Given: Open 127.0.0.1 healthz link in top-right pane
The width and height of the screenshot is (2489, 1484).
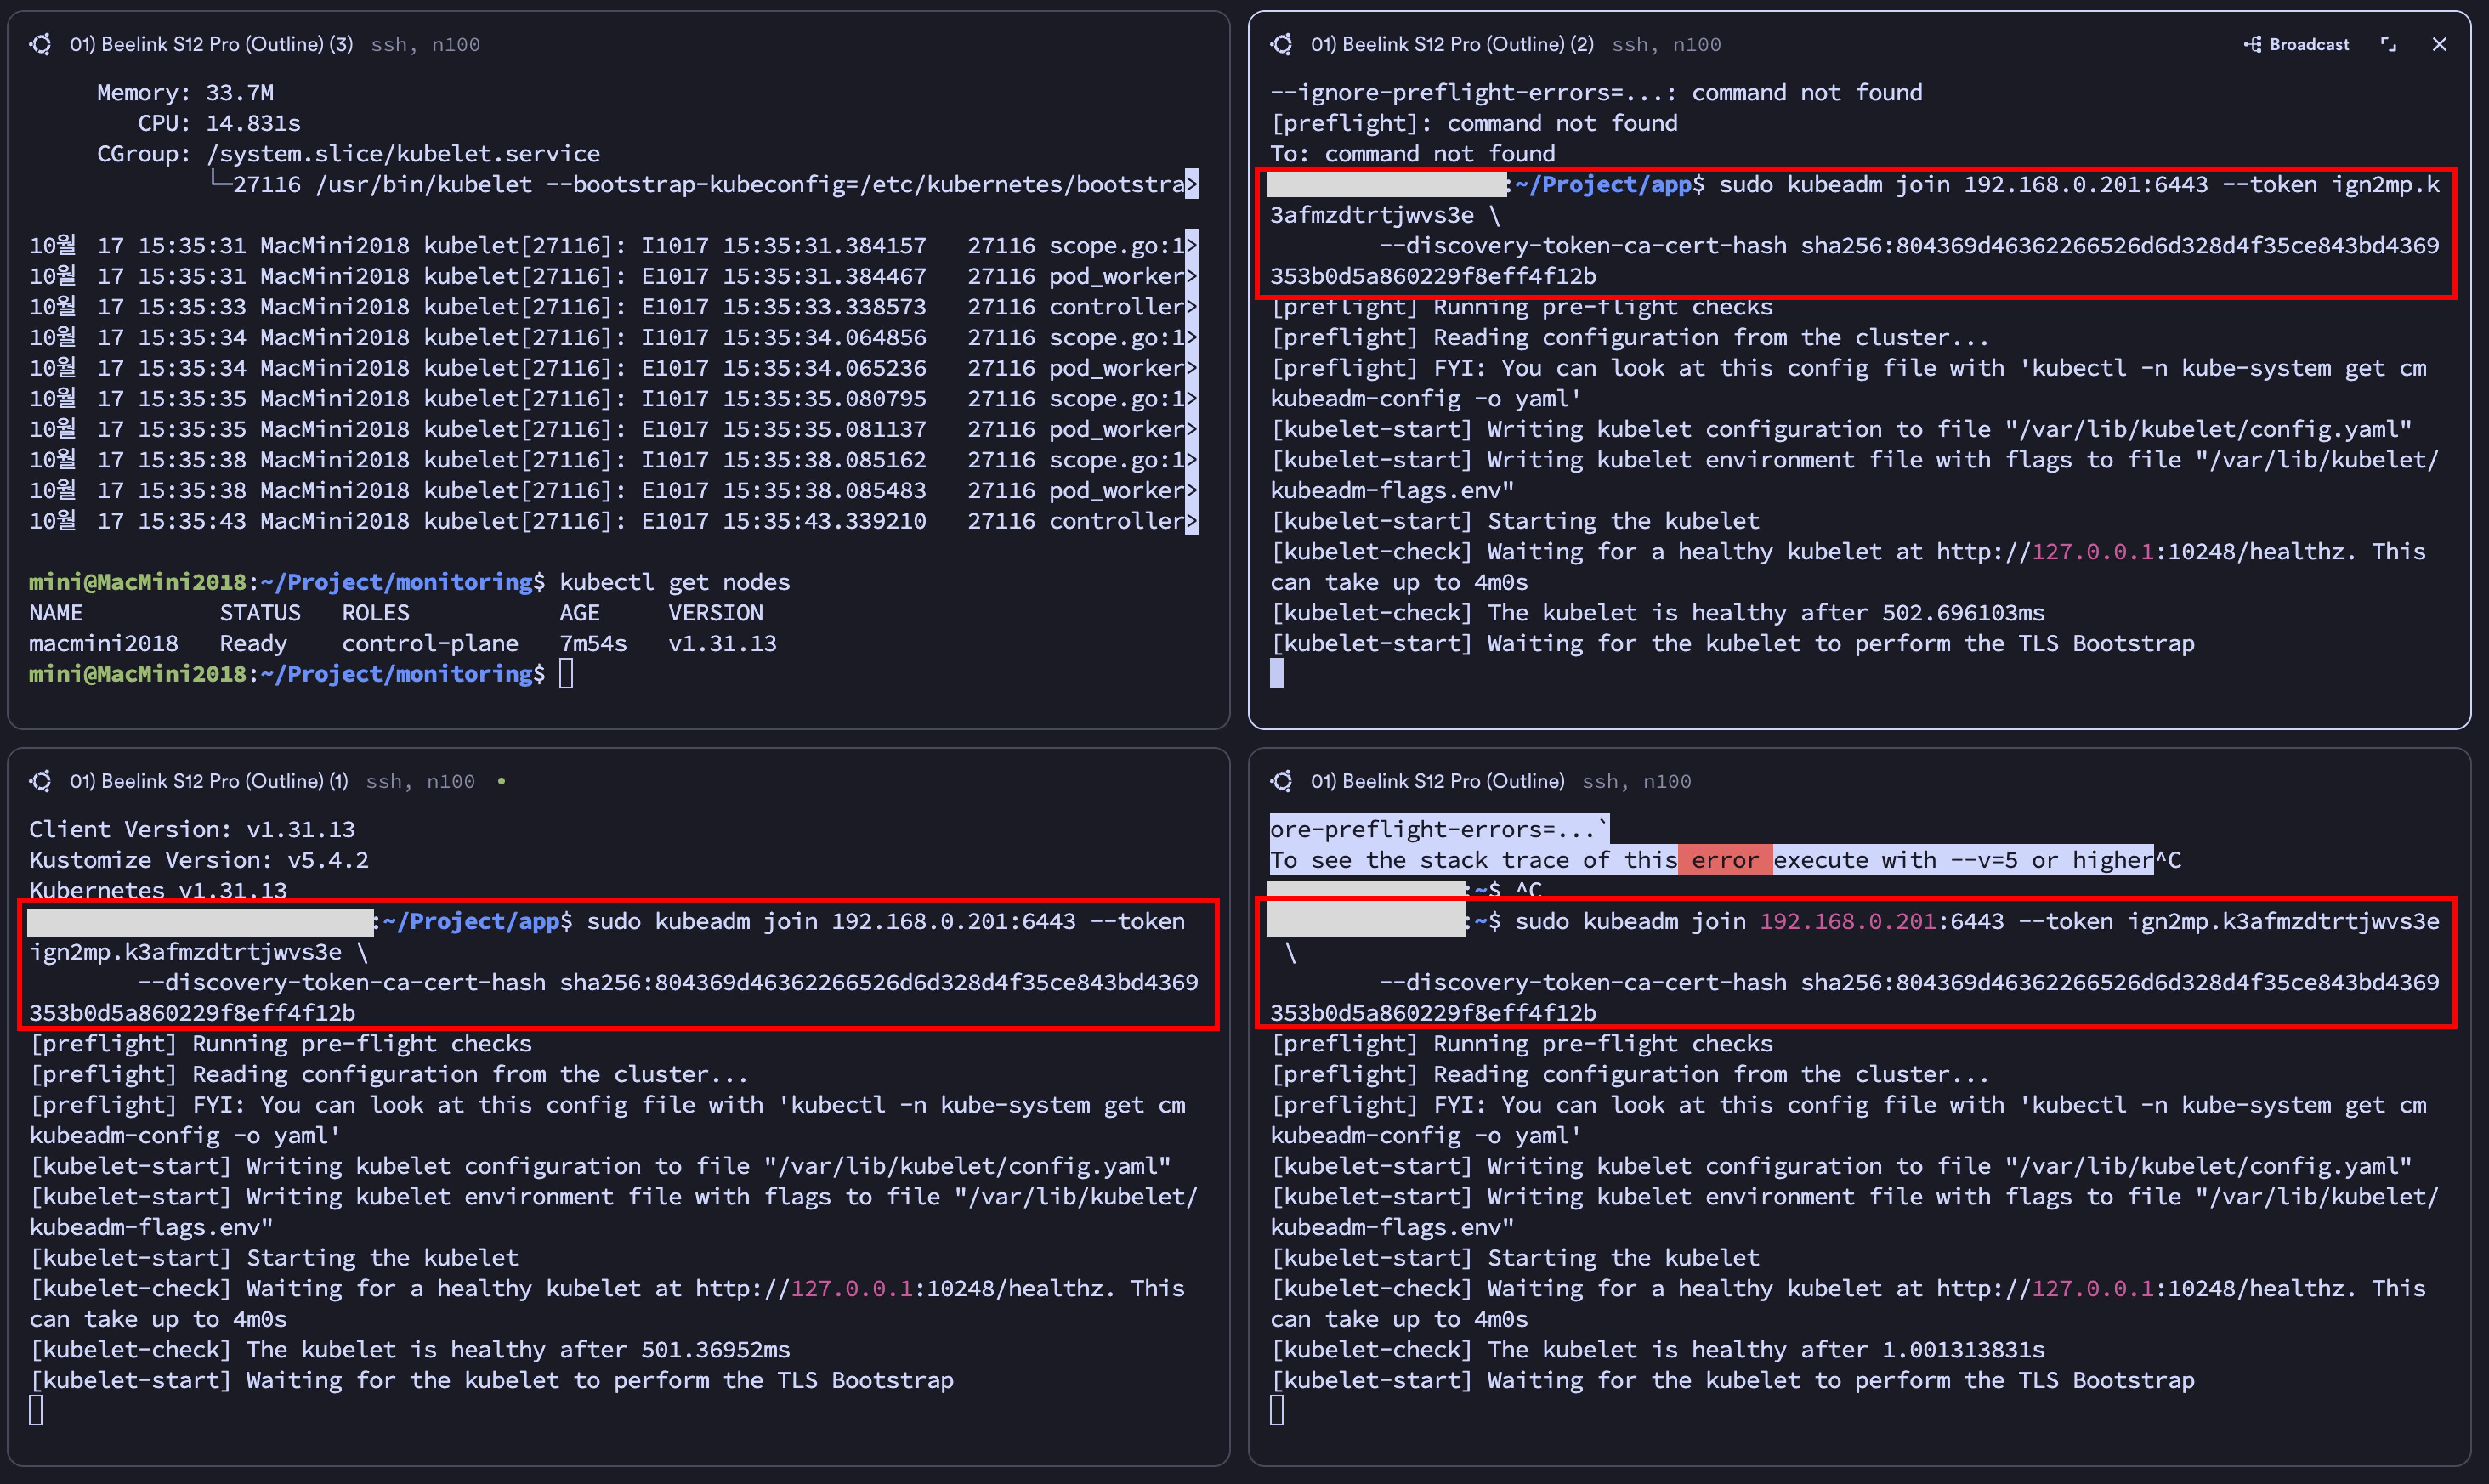Looking at the screenshot, I should pyautogui.click(x=2092, y=552).
